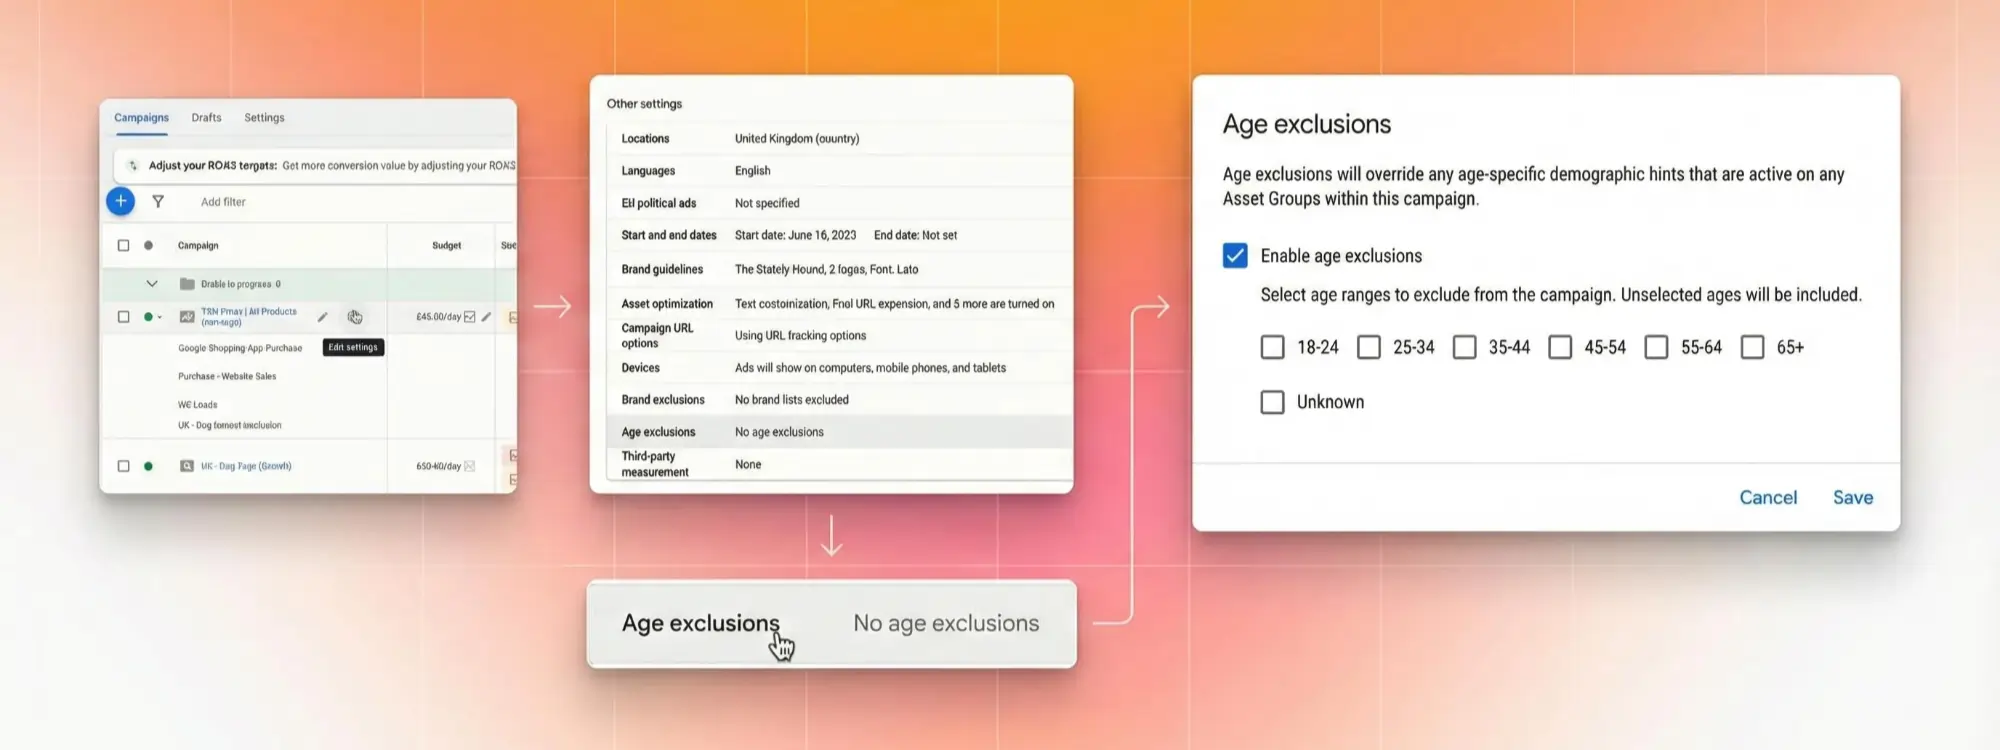Check the 55-64 age range box

tap(1656, 347)
